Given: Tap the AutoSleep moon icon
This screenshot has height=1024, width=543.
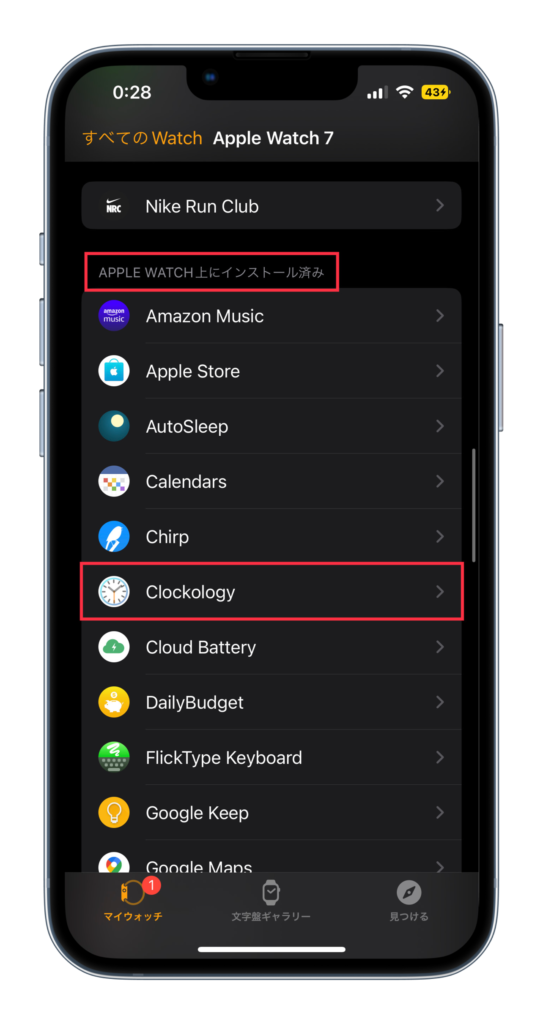Looking at the screenshot, I should pos(114,426).
